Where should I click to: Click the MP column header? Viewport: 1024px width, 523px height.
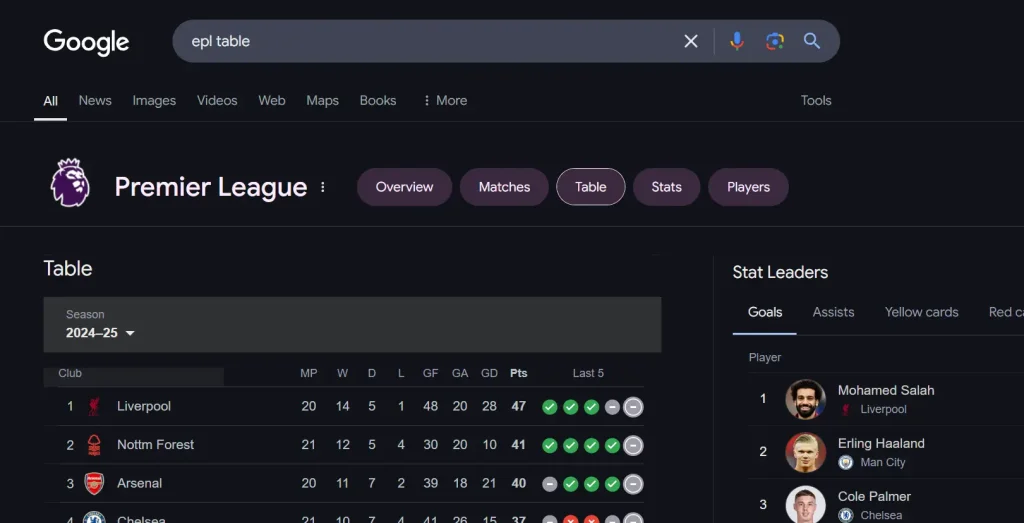(x=308, y=373)
